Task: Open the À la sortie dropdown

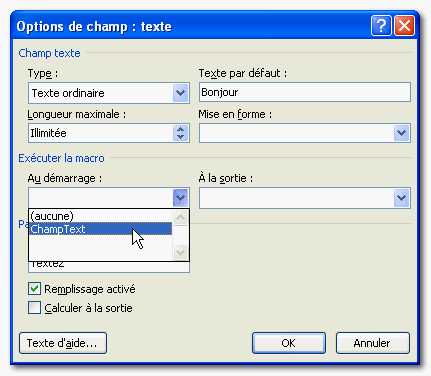Action: [401, 198]
